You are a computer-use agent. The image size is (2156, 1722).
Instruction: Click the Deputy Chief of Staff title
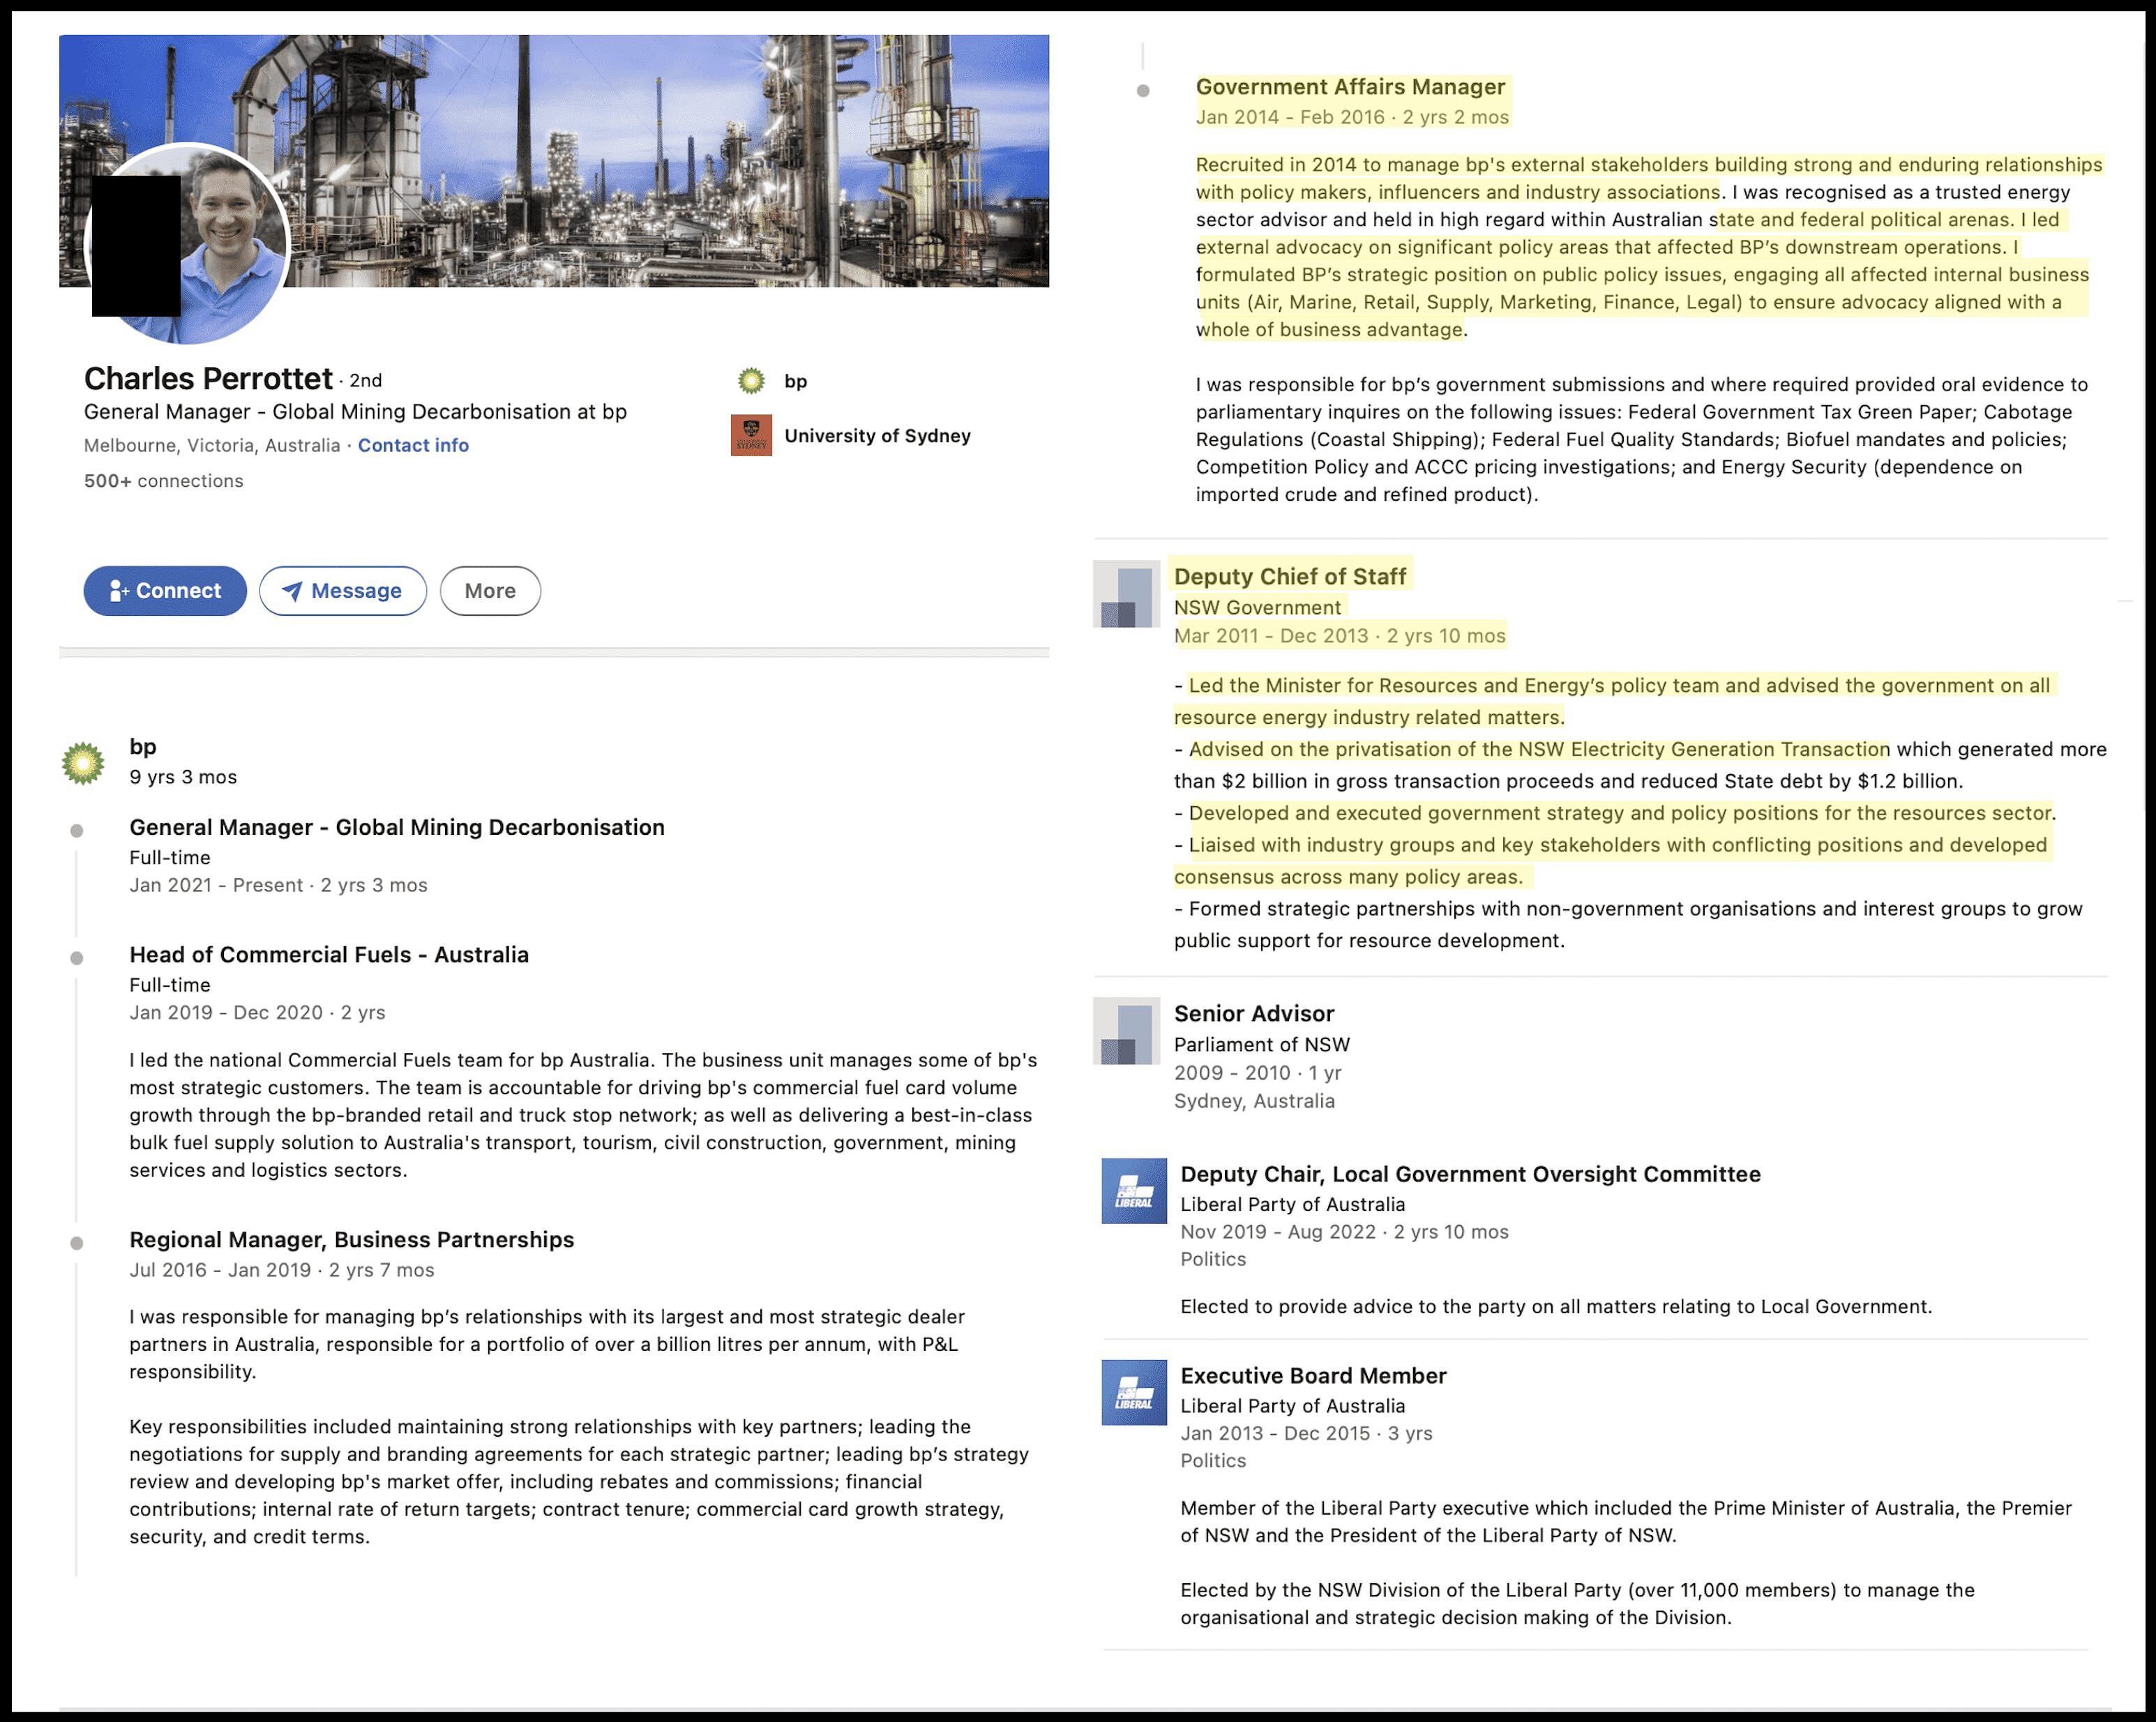coord(1290,576)
